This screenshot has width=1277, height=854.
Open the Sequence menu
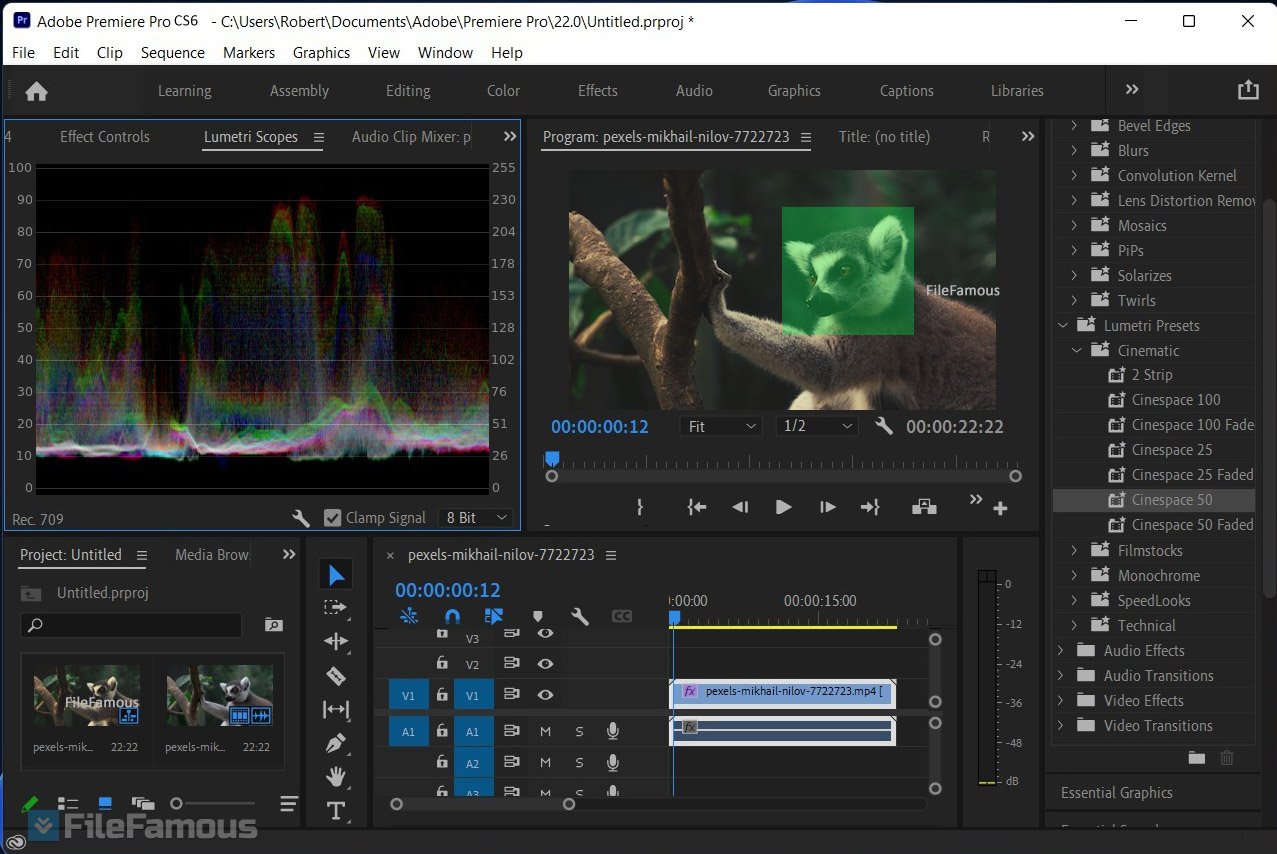172,52
